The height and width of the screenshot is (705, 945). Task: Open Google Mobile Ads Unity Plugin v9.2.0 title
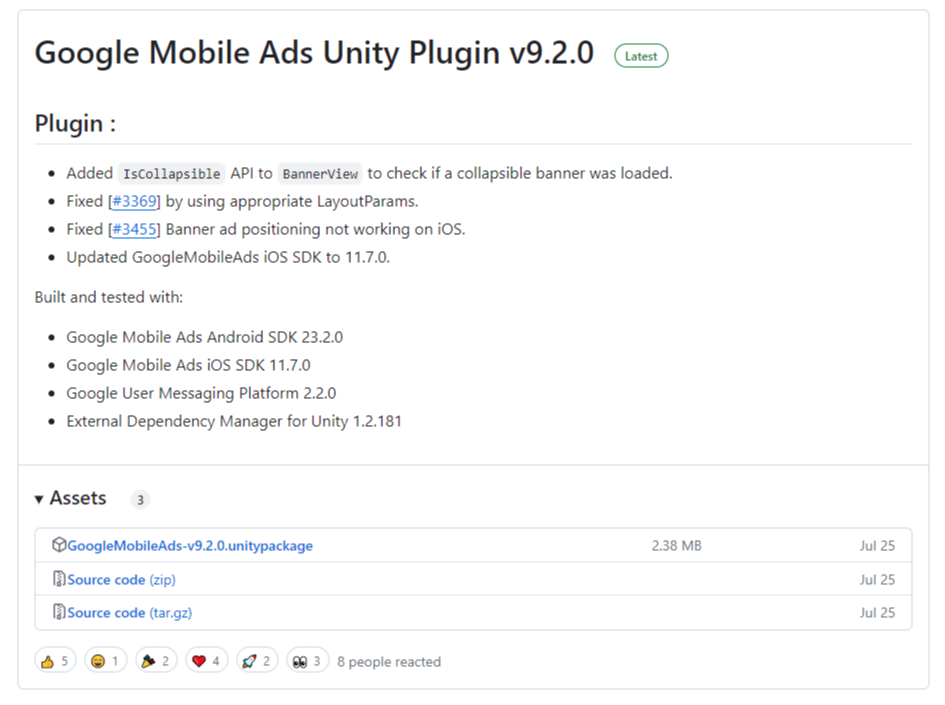(x=314, y=53)
